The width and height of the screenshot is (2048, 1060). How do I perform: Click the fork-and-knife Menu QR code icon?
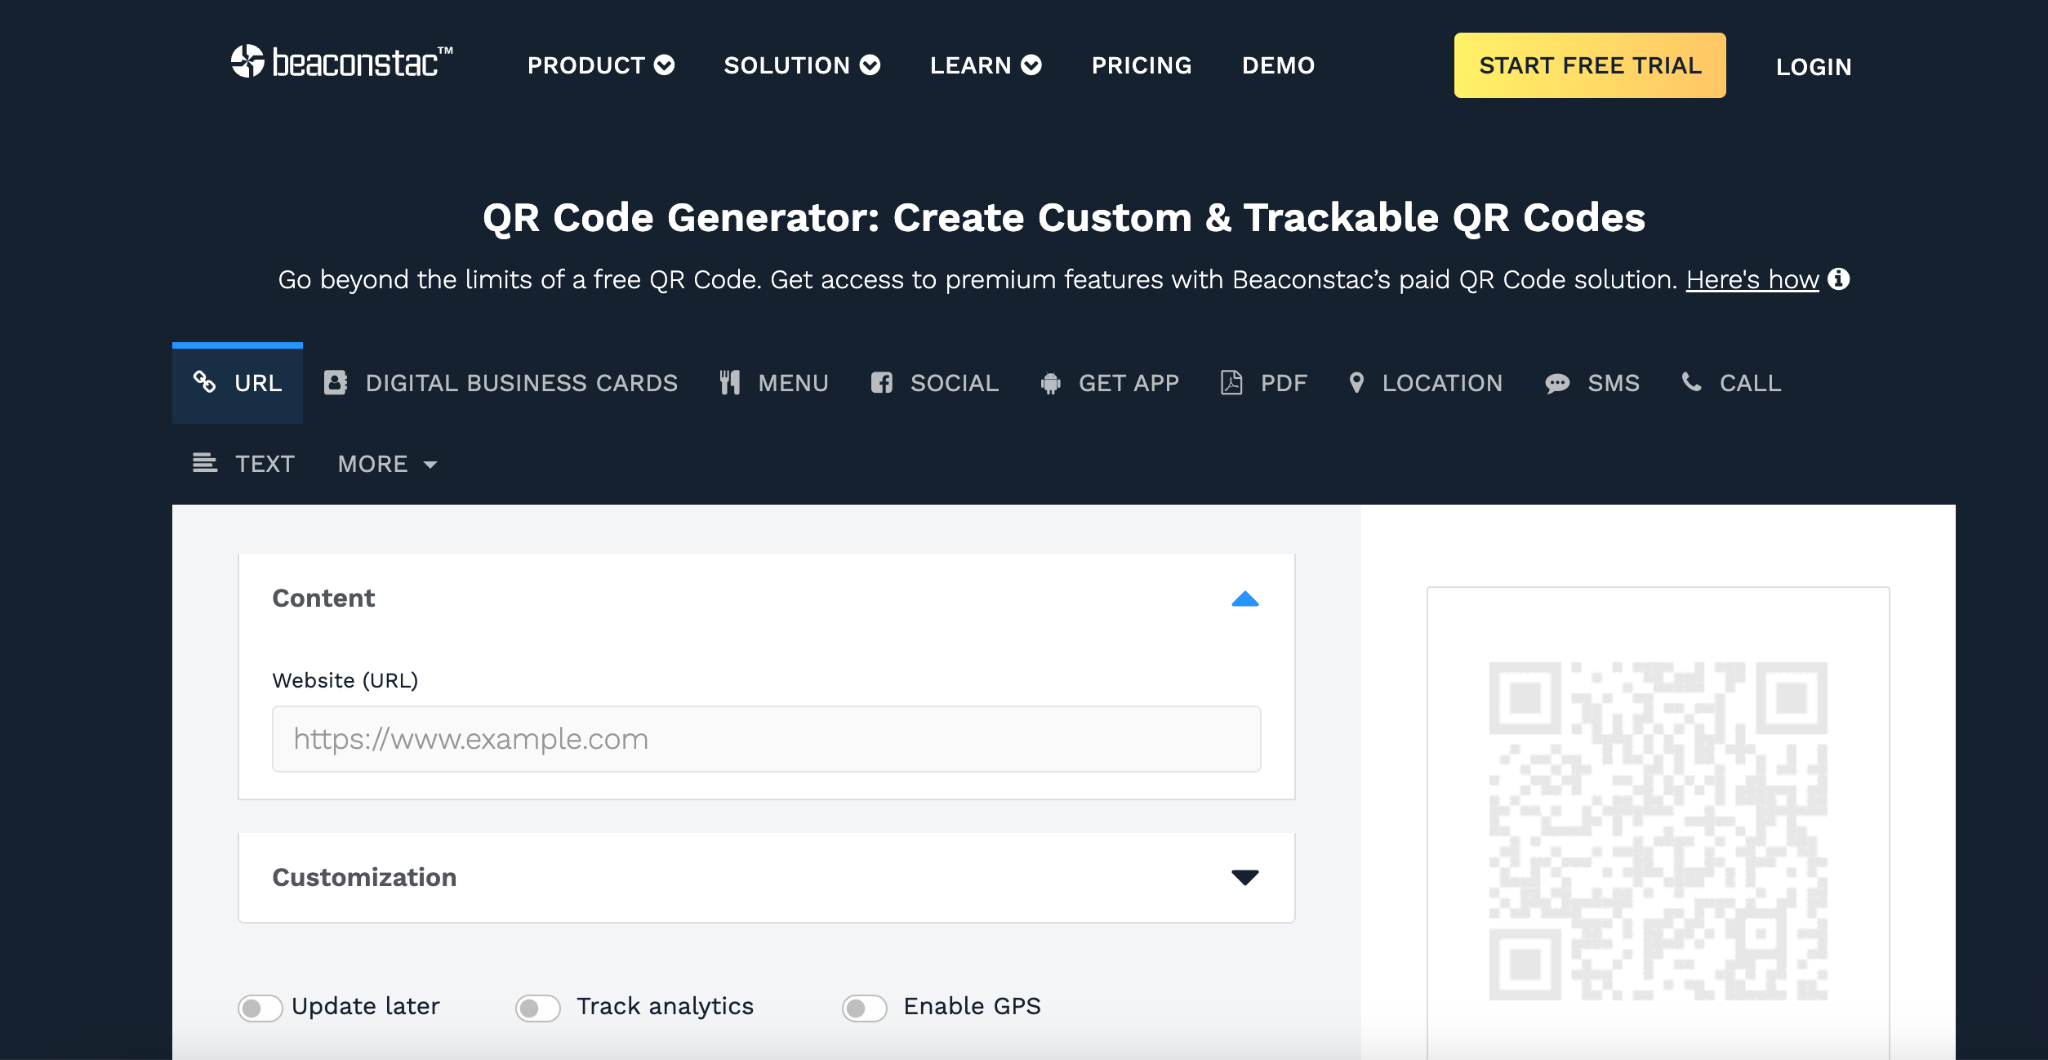pyautogui.click(x=730, y=382)
